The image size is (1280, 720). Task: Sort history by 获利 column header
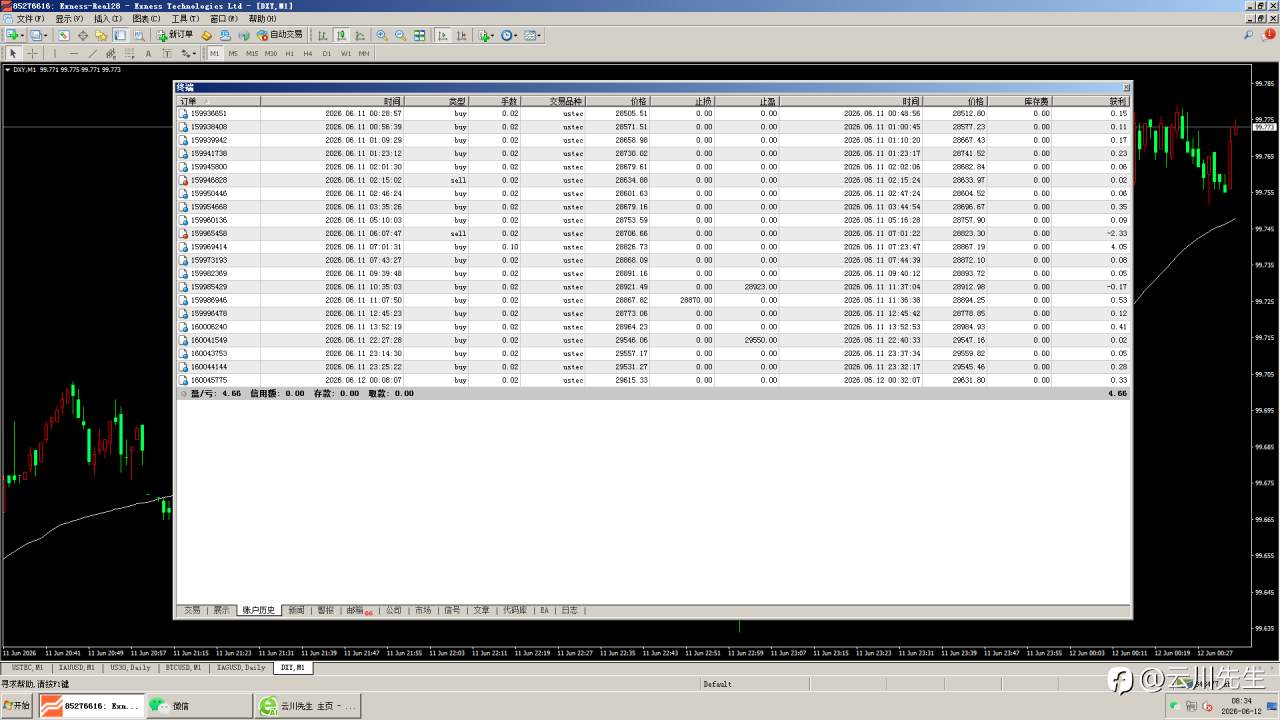tap(1117, 101)
